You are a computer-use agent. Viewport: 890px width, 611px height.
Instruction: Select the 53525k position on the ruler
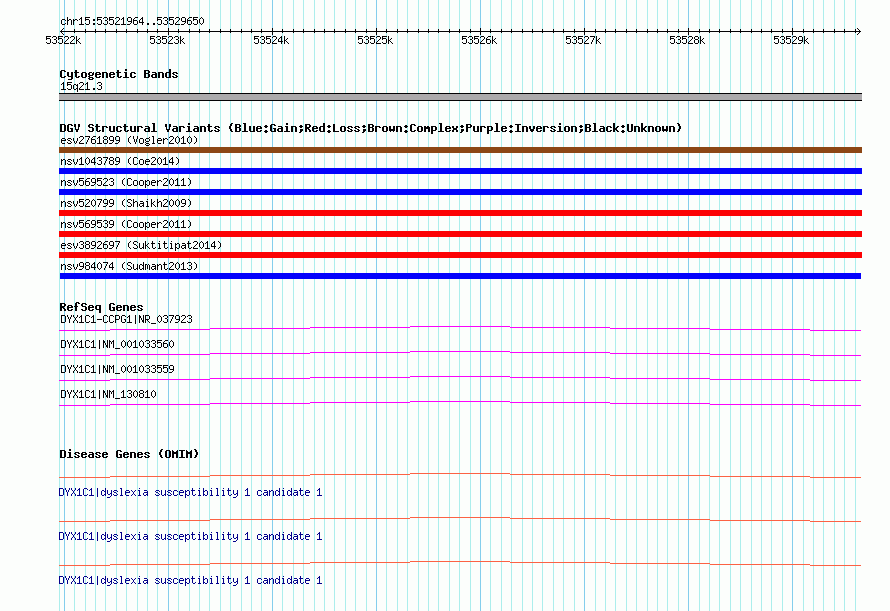point(375,41)
